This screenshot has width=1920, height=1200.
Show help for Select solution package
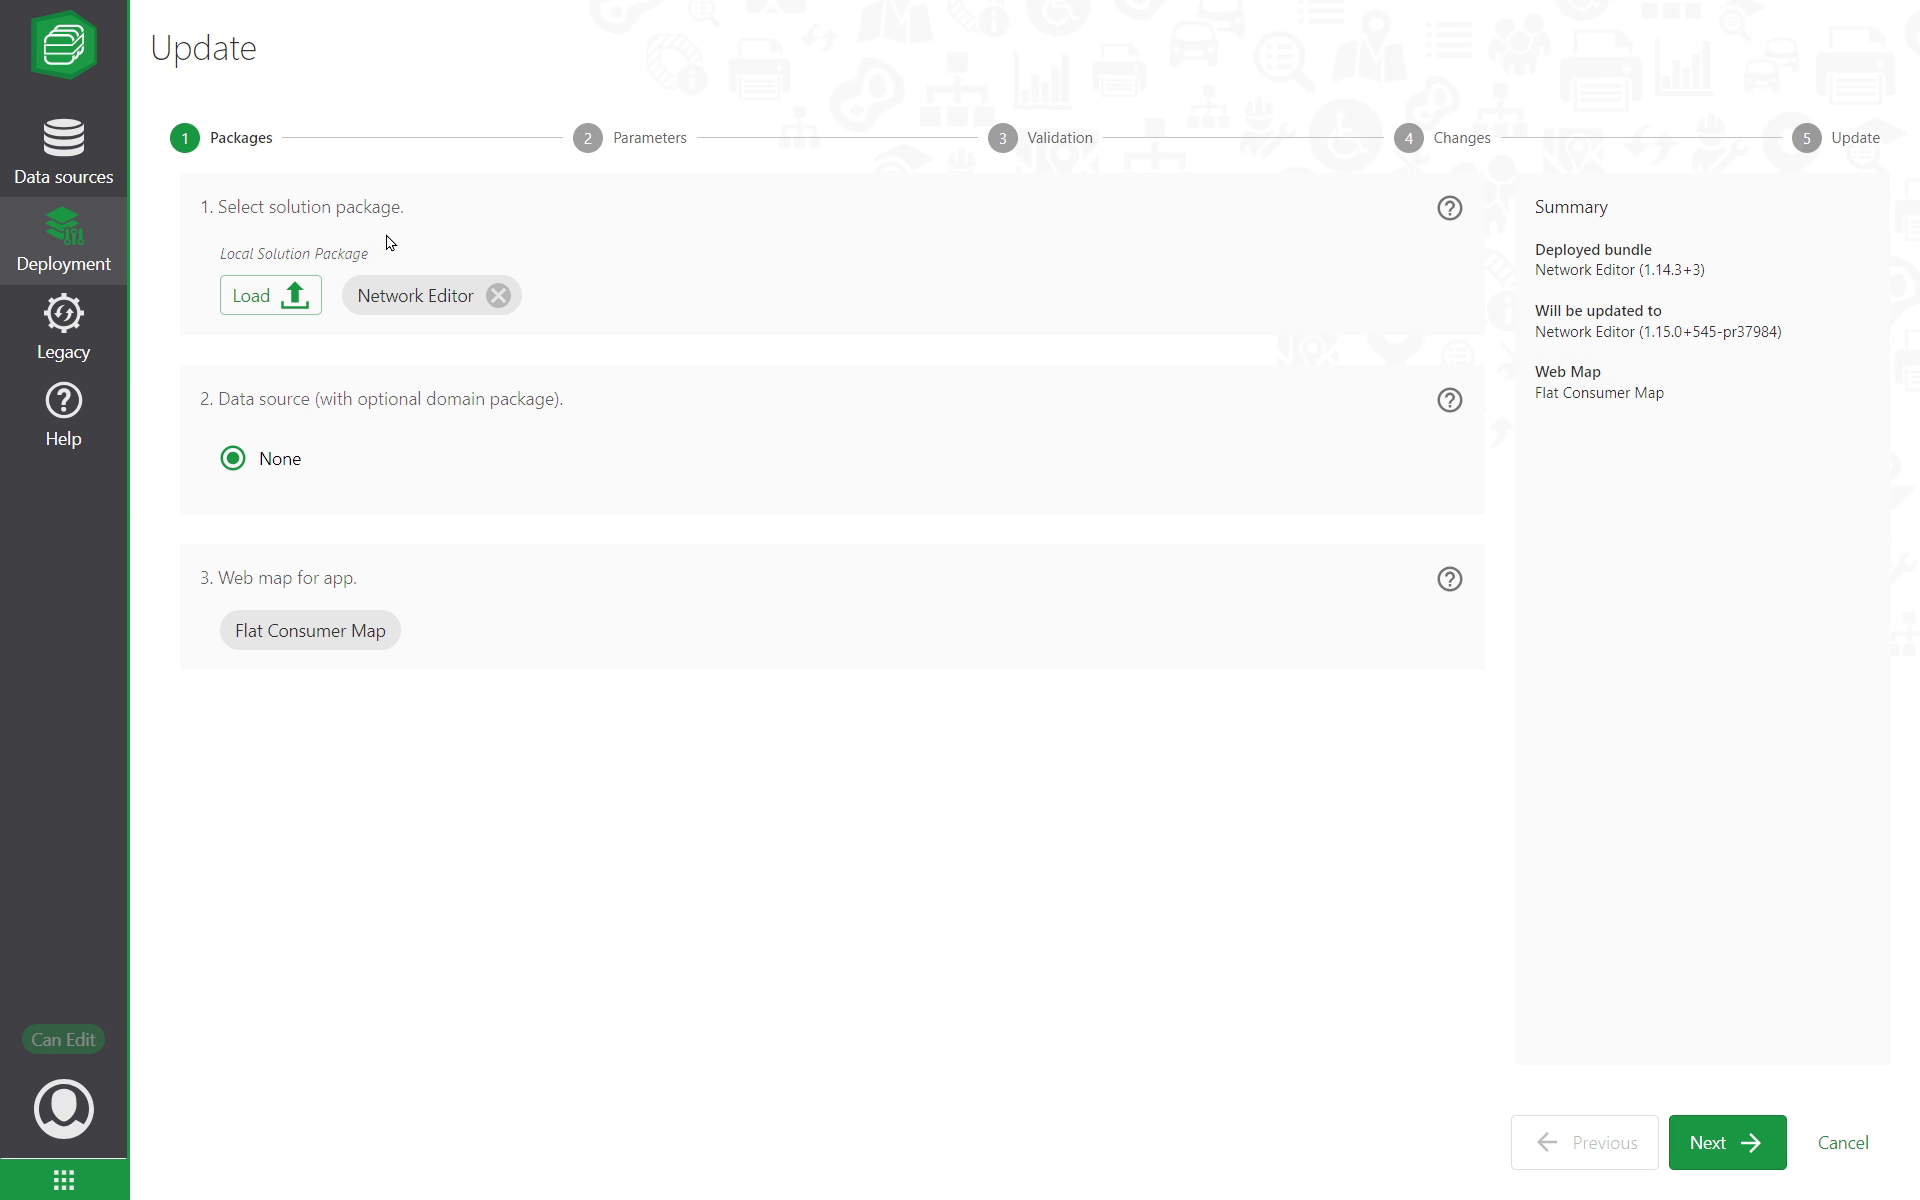[x=1449, y=208]
